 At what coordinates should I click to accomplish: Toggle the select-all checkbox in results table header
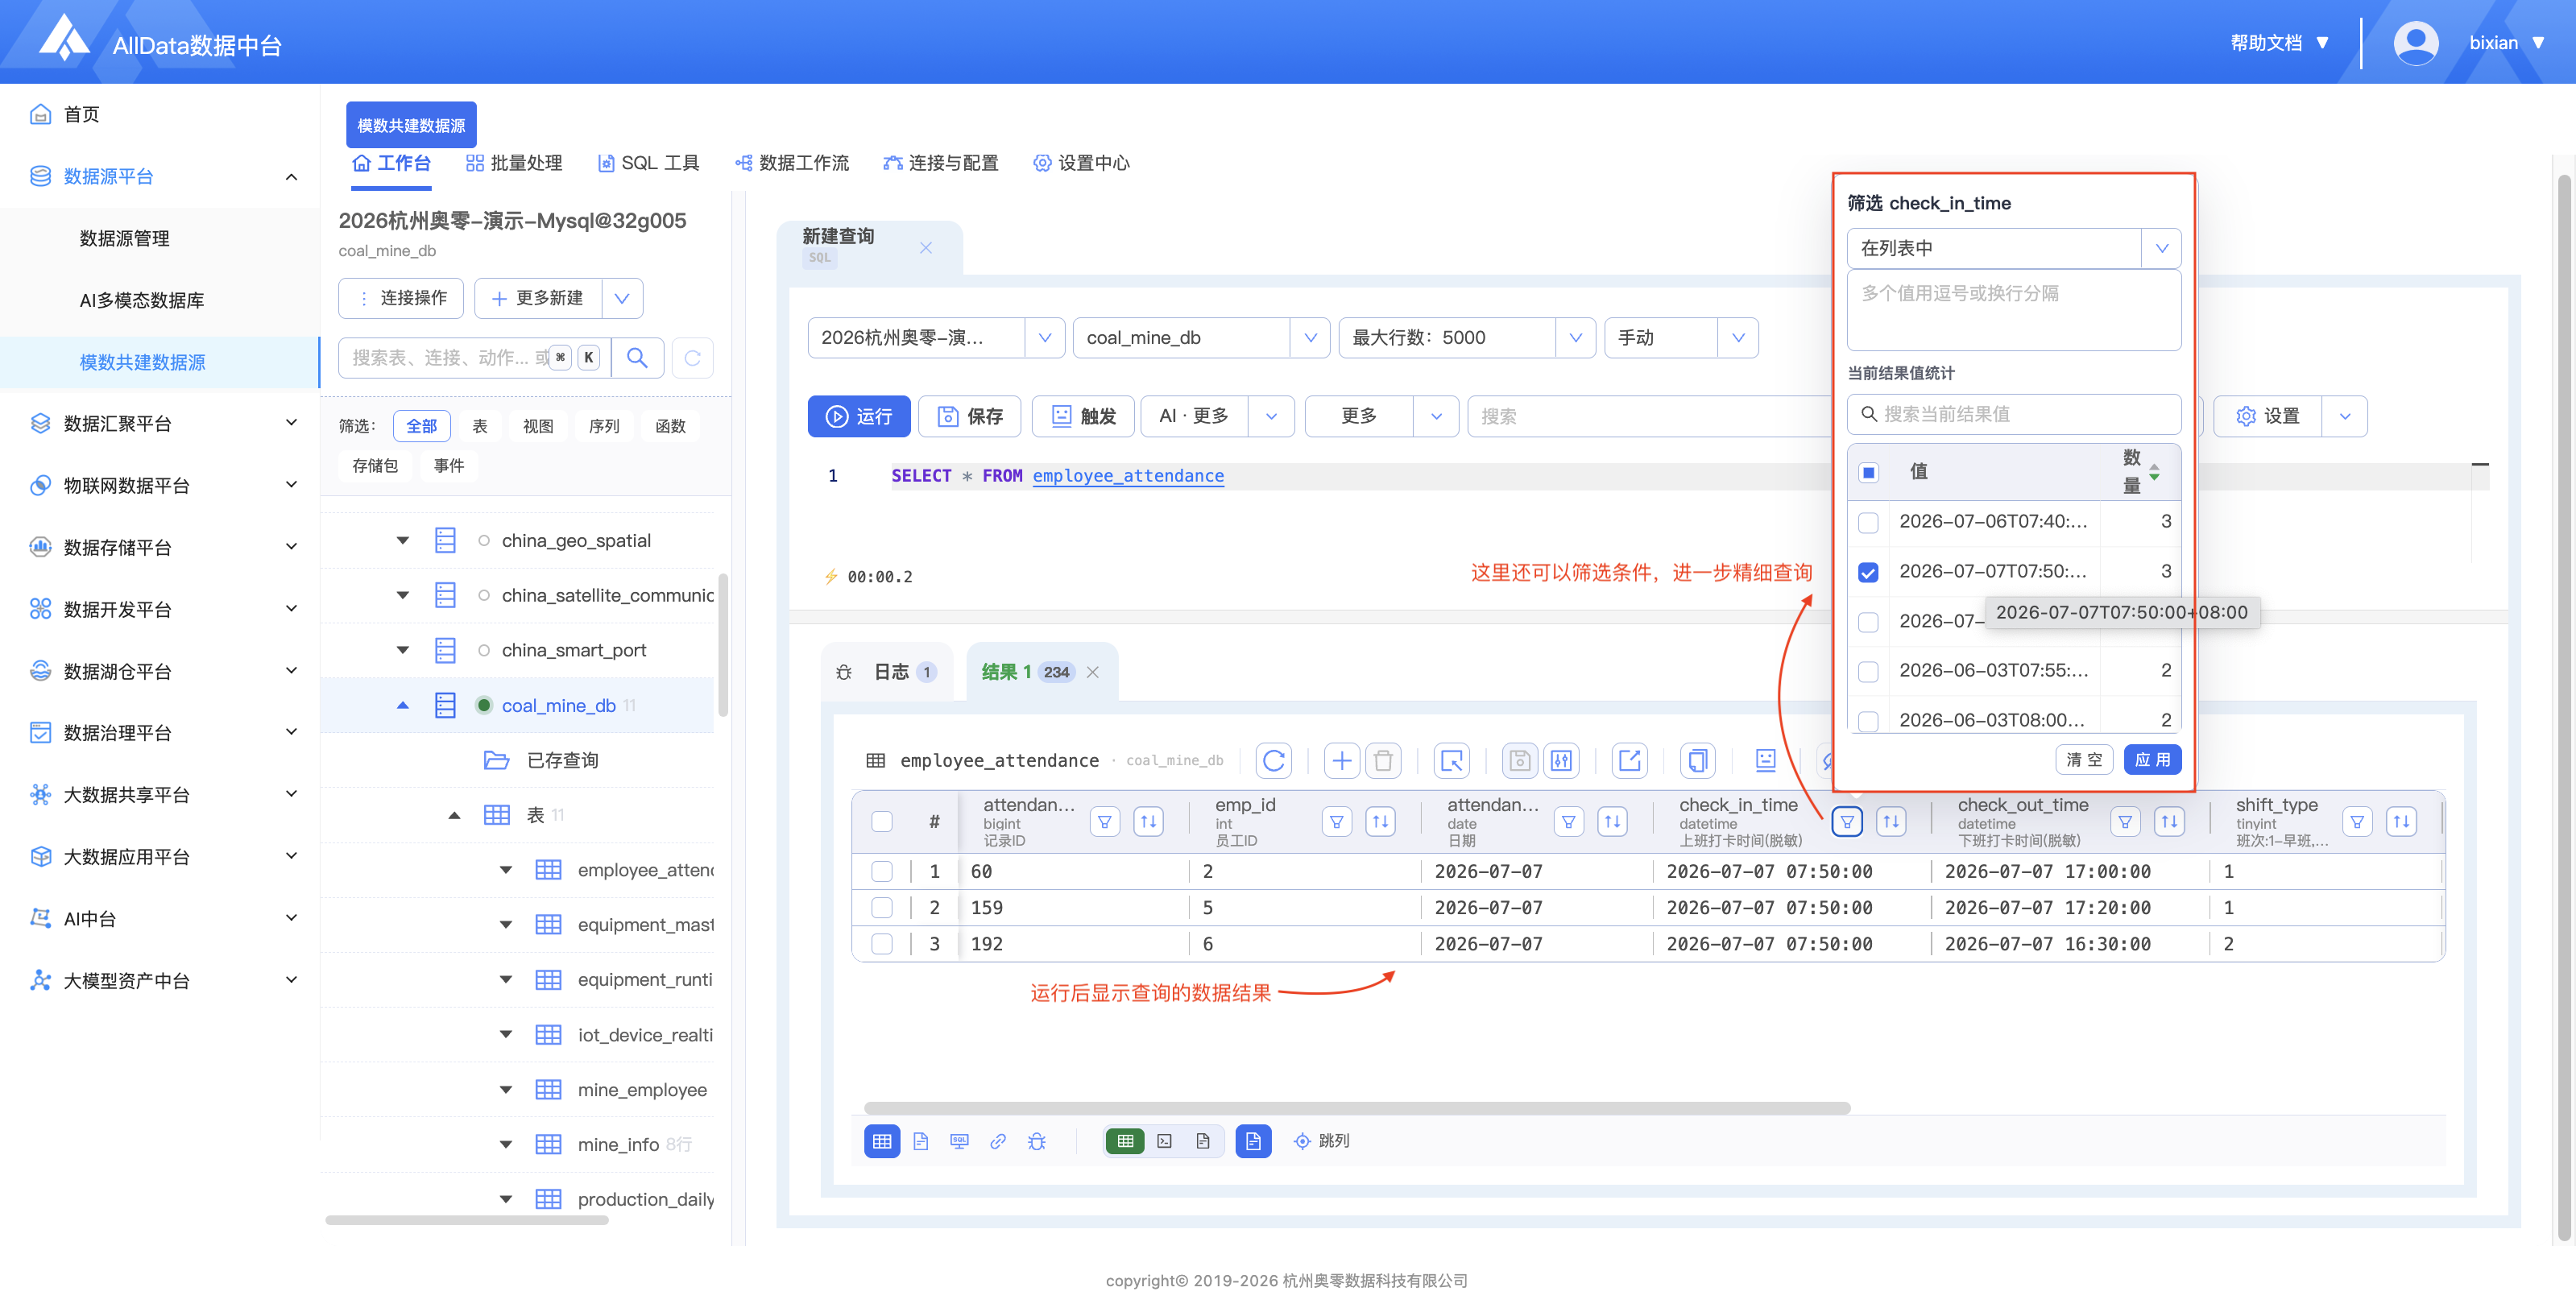click(881, 821)
